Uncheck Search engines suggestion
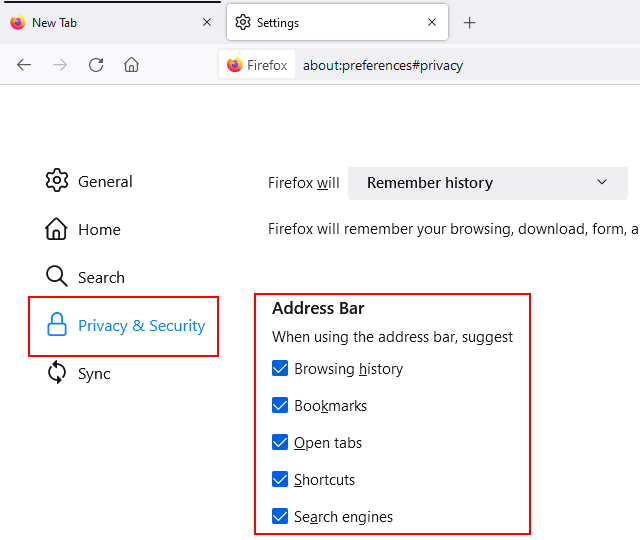The image size is (640, 540). click(280, 516)
